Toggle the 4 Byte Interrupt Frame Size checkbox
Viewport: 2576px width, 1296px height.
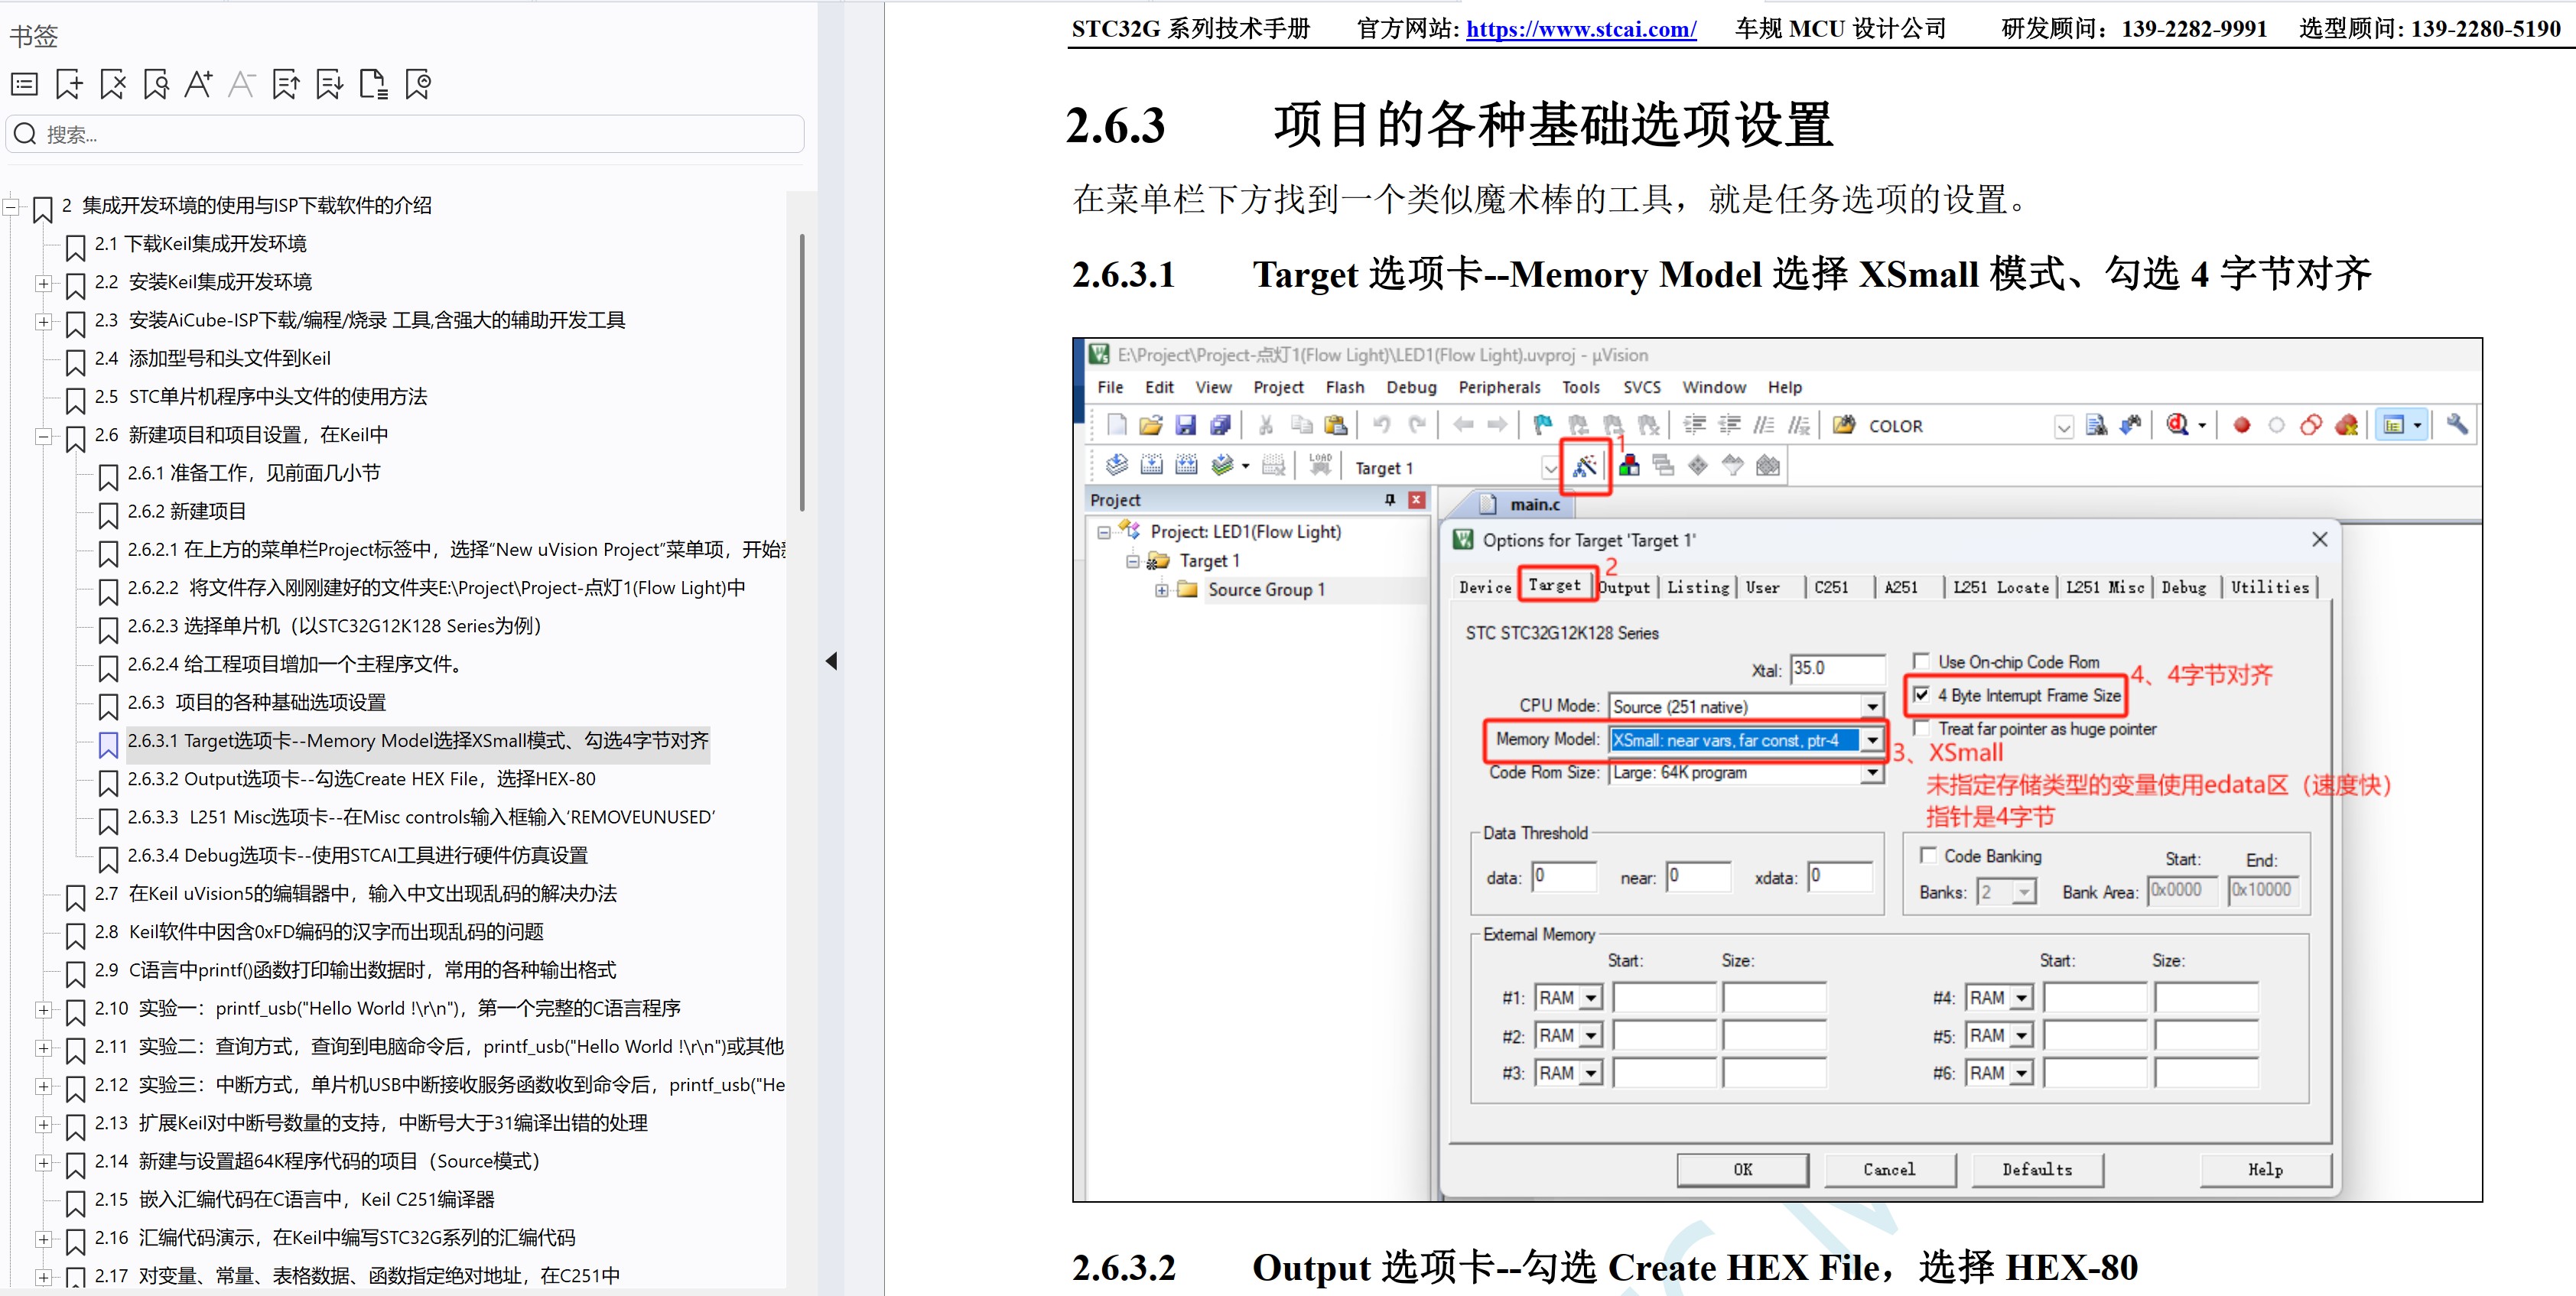point(1921,694)
